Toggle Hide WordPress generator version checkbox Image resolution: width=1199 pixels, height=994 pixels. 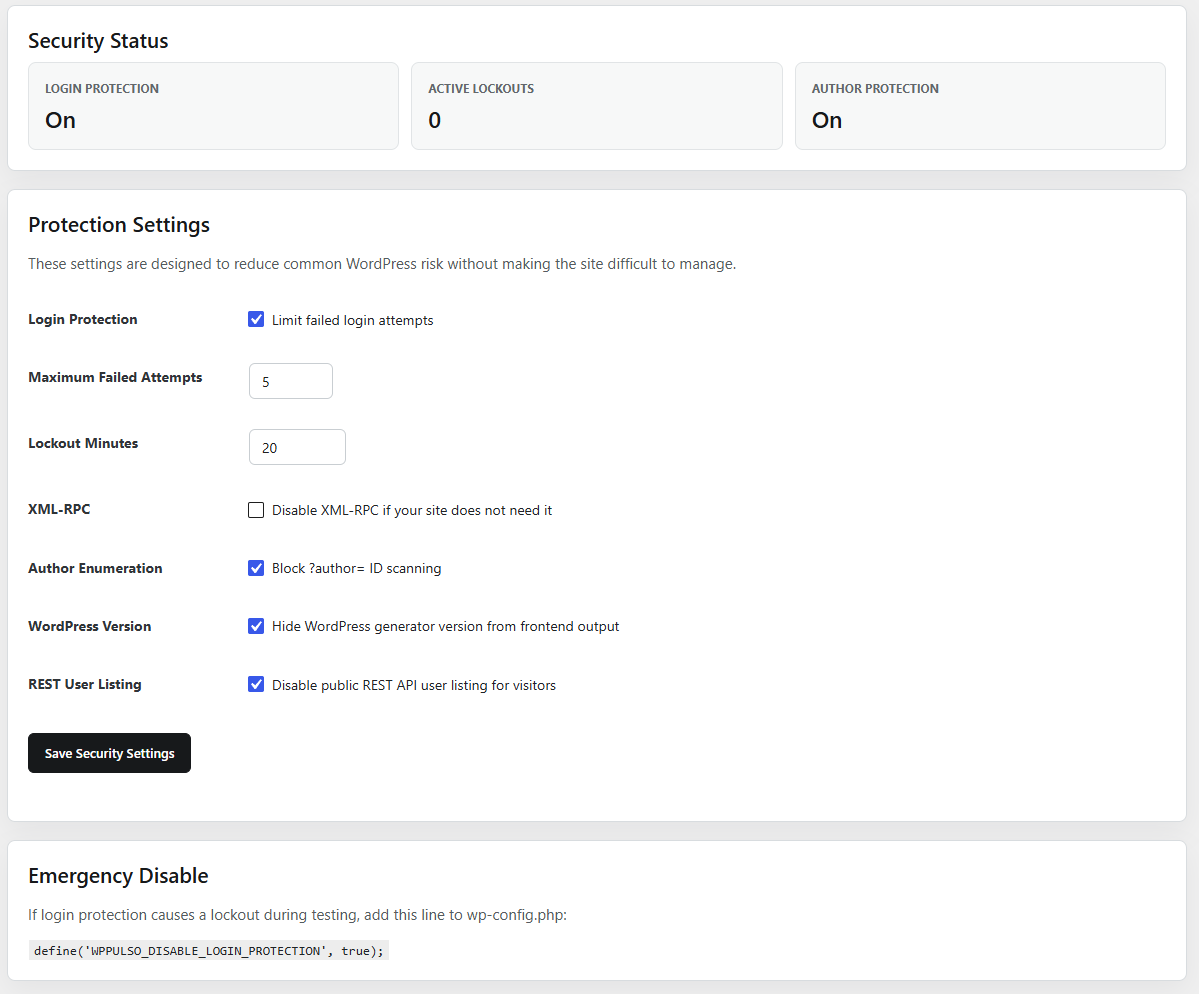(x=256, y=626)
